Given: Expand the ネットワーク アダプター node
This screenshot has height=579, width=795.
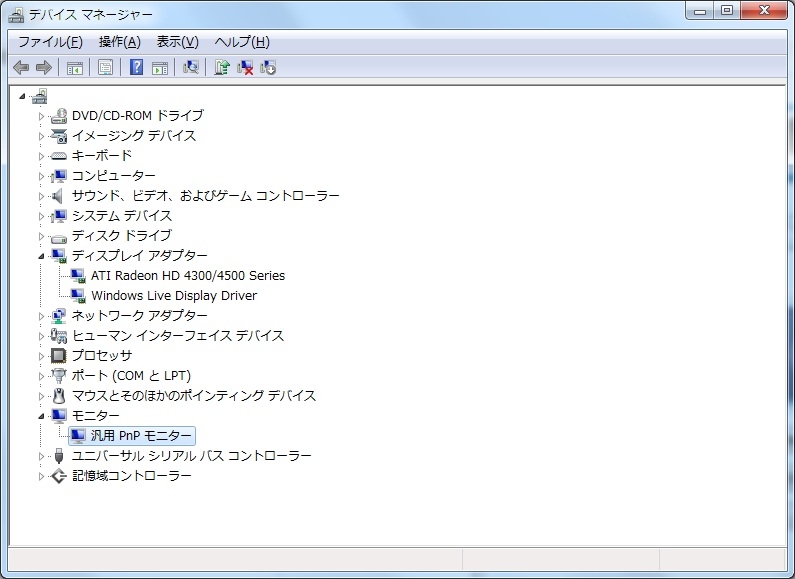Looking at the screenshot, I should coord(42,316).
